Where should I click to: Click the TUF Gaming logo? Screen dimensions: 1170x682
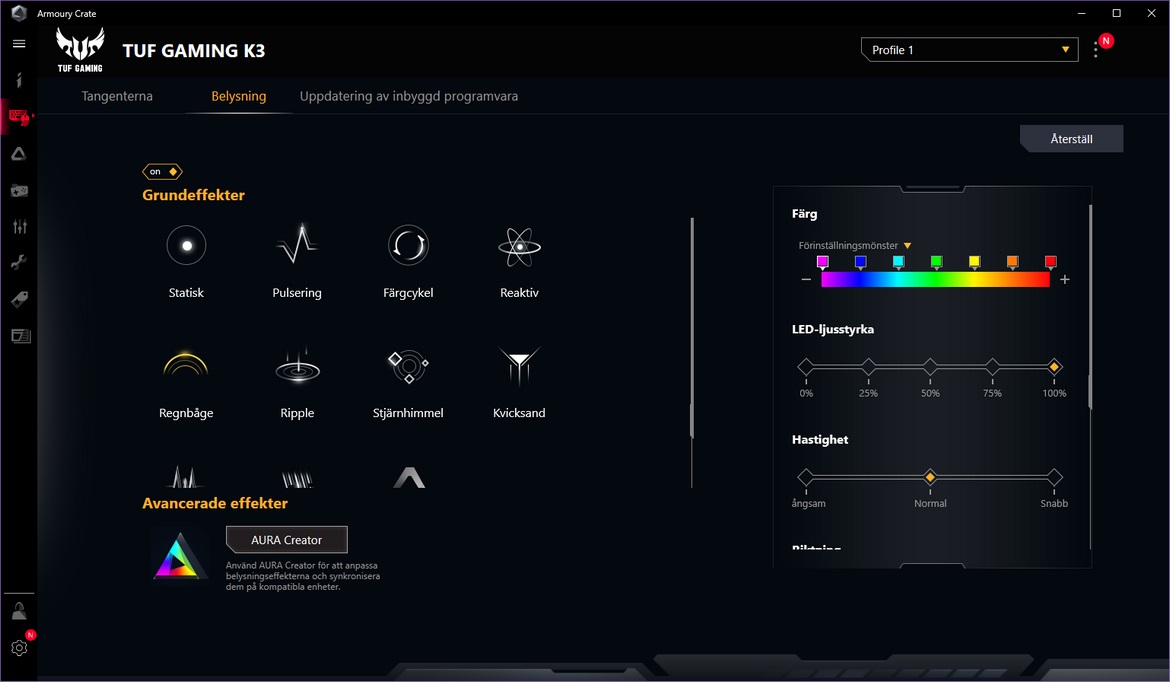[80, 49]
